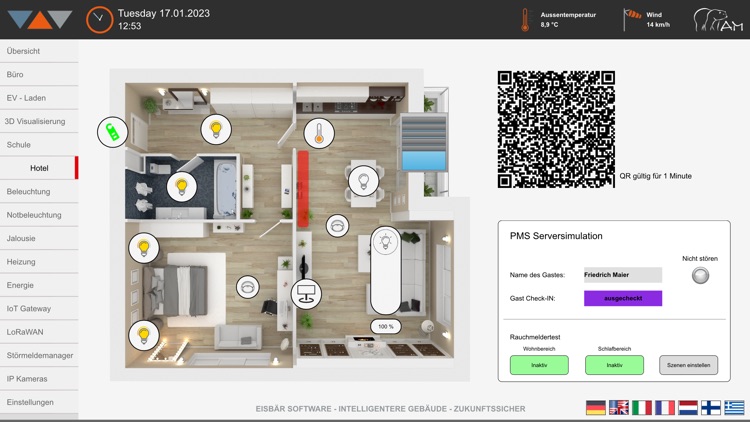This screenshot has height=422, width=750.
Task: Click the guest name field Friedrich Maier
Action: tap(623, 275)
